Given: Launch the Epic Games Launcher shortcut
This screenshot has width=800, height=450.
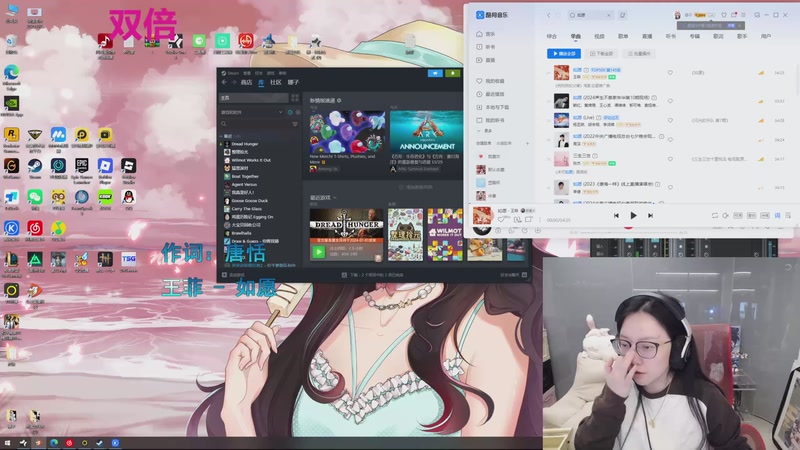Looking at the screenshot, I should (82, 170).
